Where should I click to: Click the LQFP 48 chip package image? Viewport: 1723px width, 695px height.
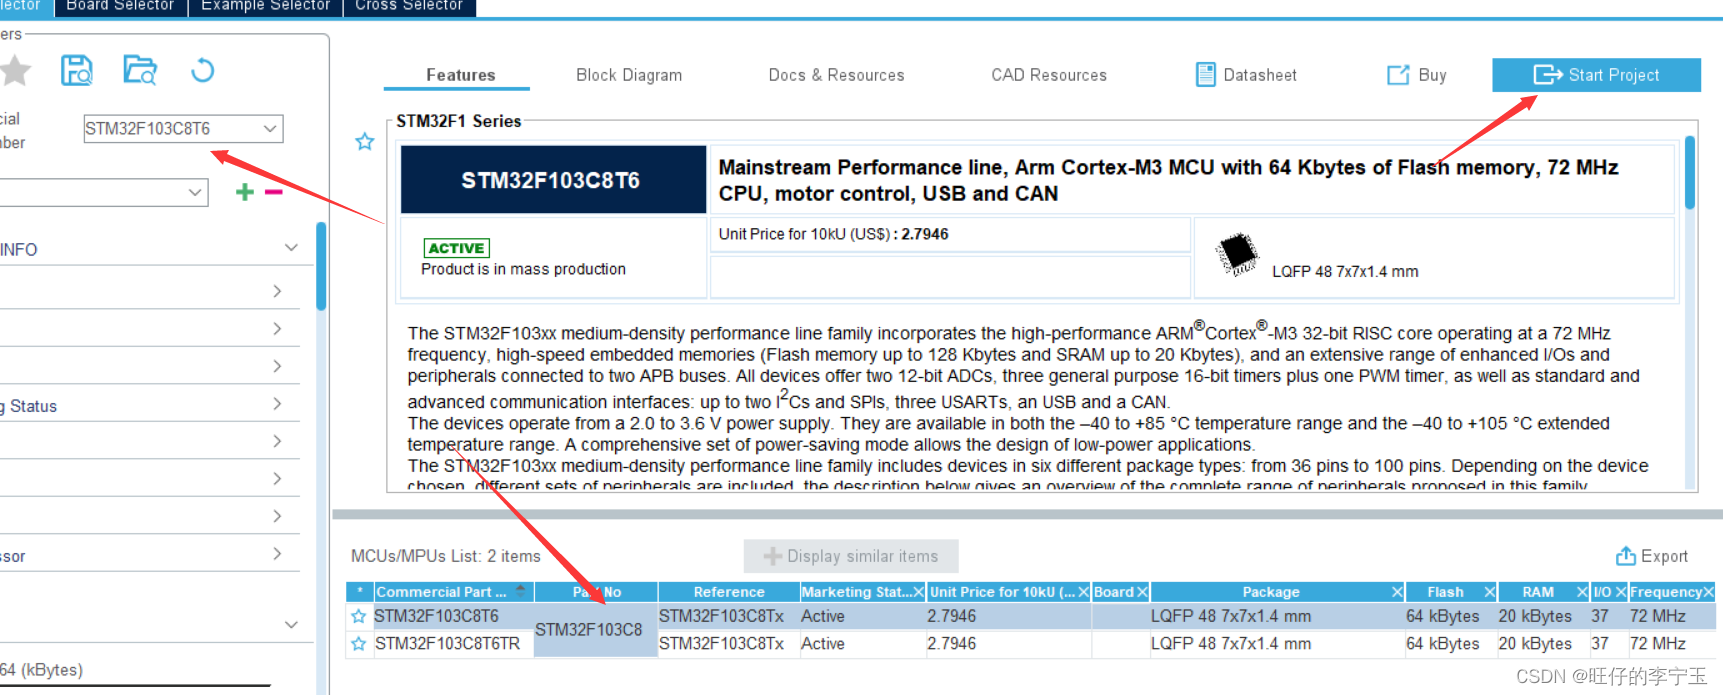1237,254
